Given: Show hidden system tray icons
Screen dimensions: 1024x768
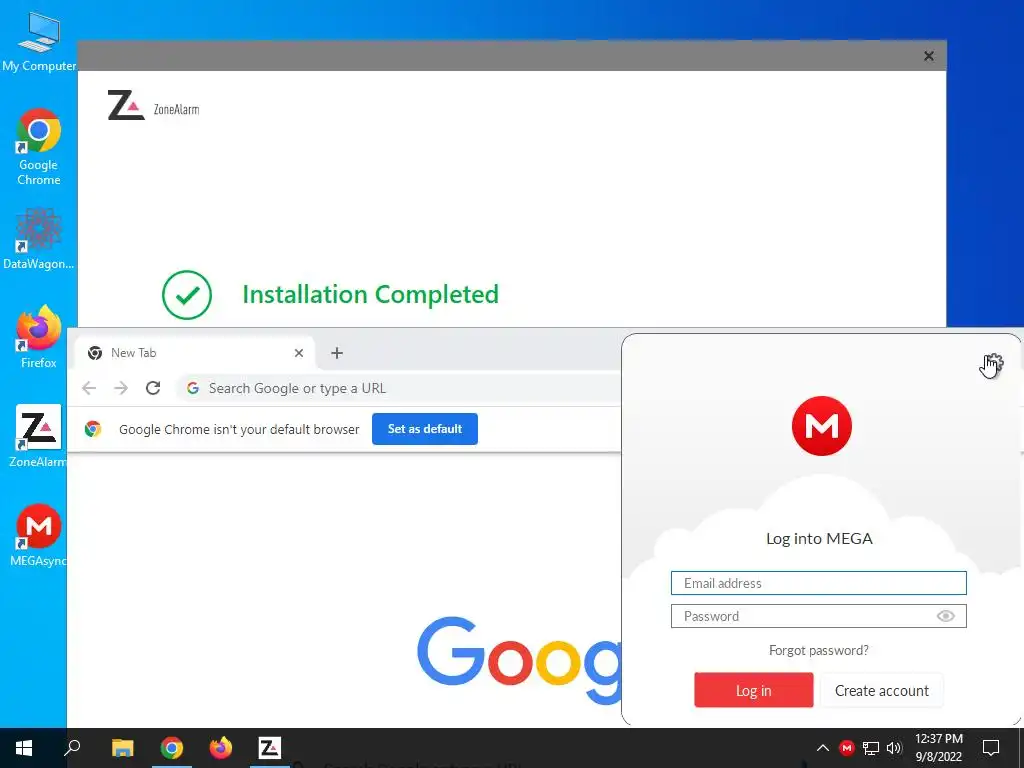Looking at the screenshot, I should click(x=823, y=748).
